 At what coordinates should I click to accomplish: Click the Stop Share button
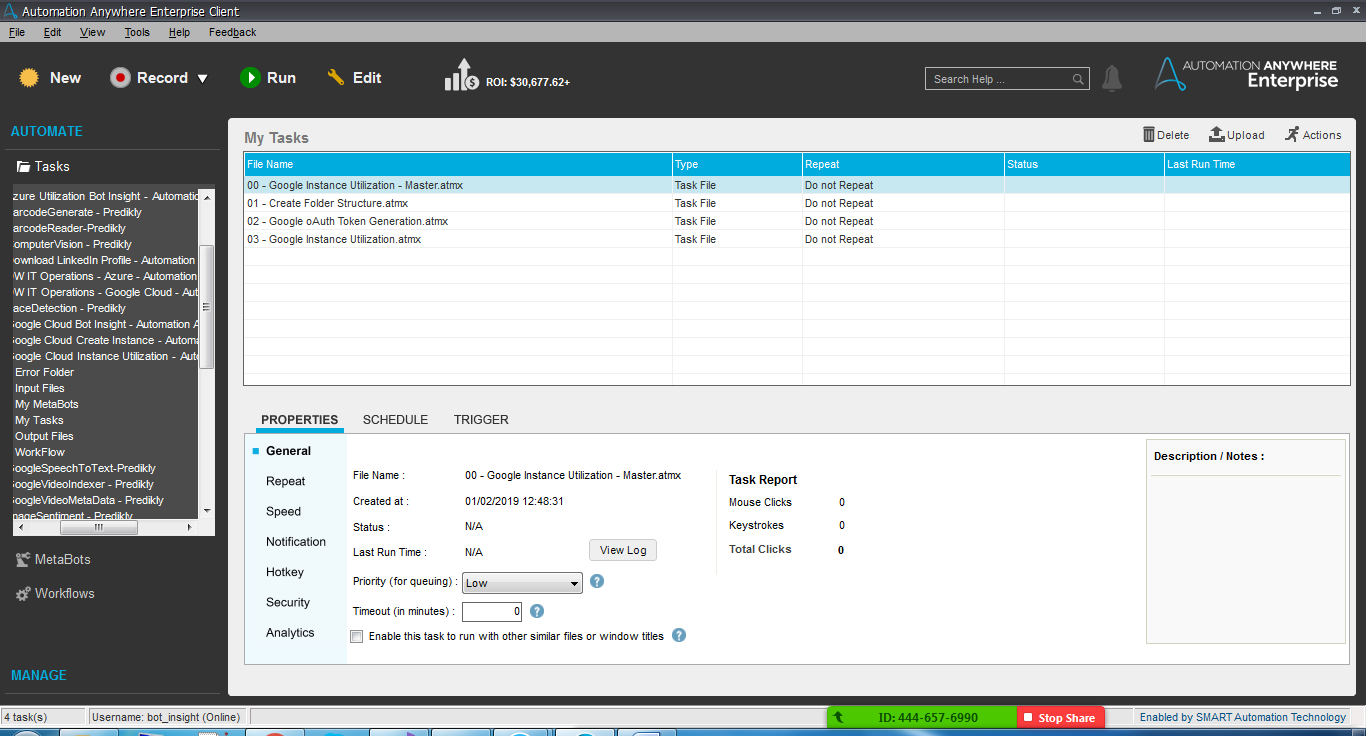coord(1060,717)
